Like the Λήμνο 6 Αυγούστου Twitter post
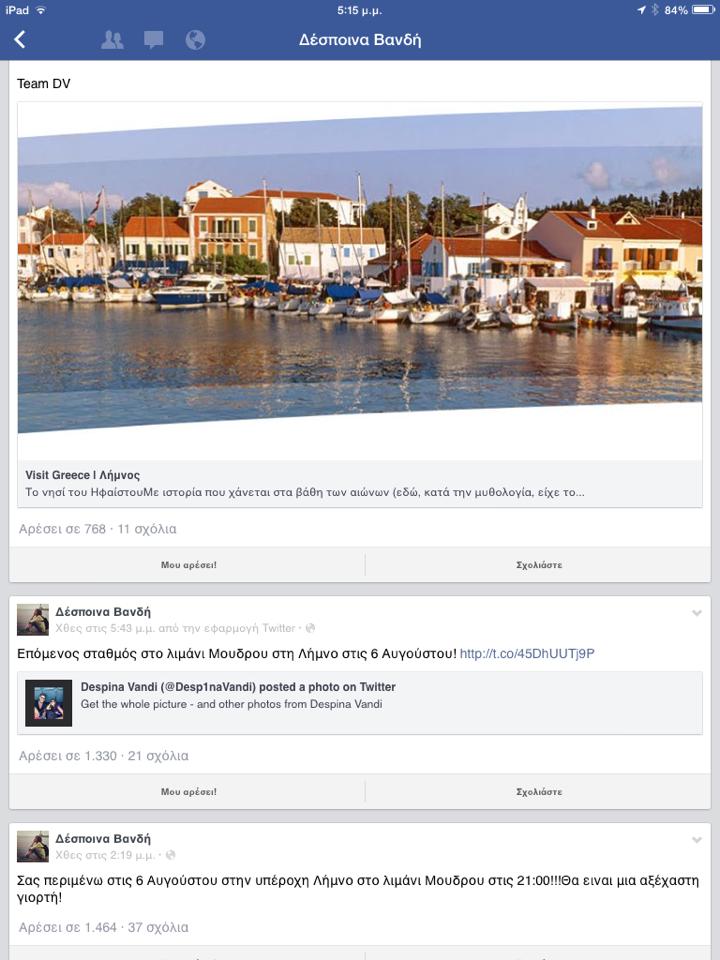 [188, 792]
